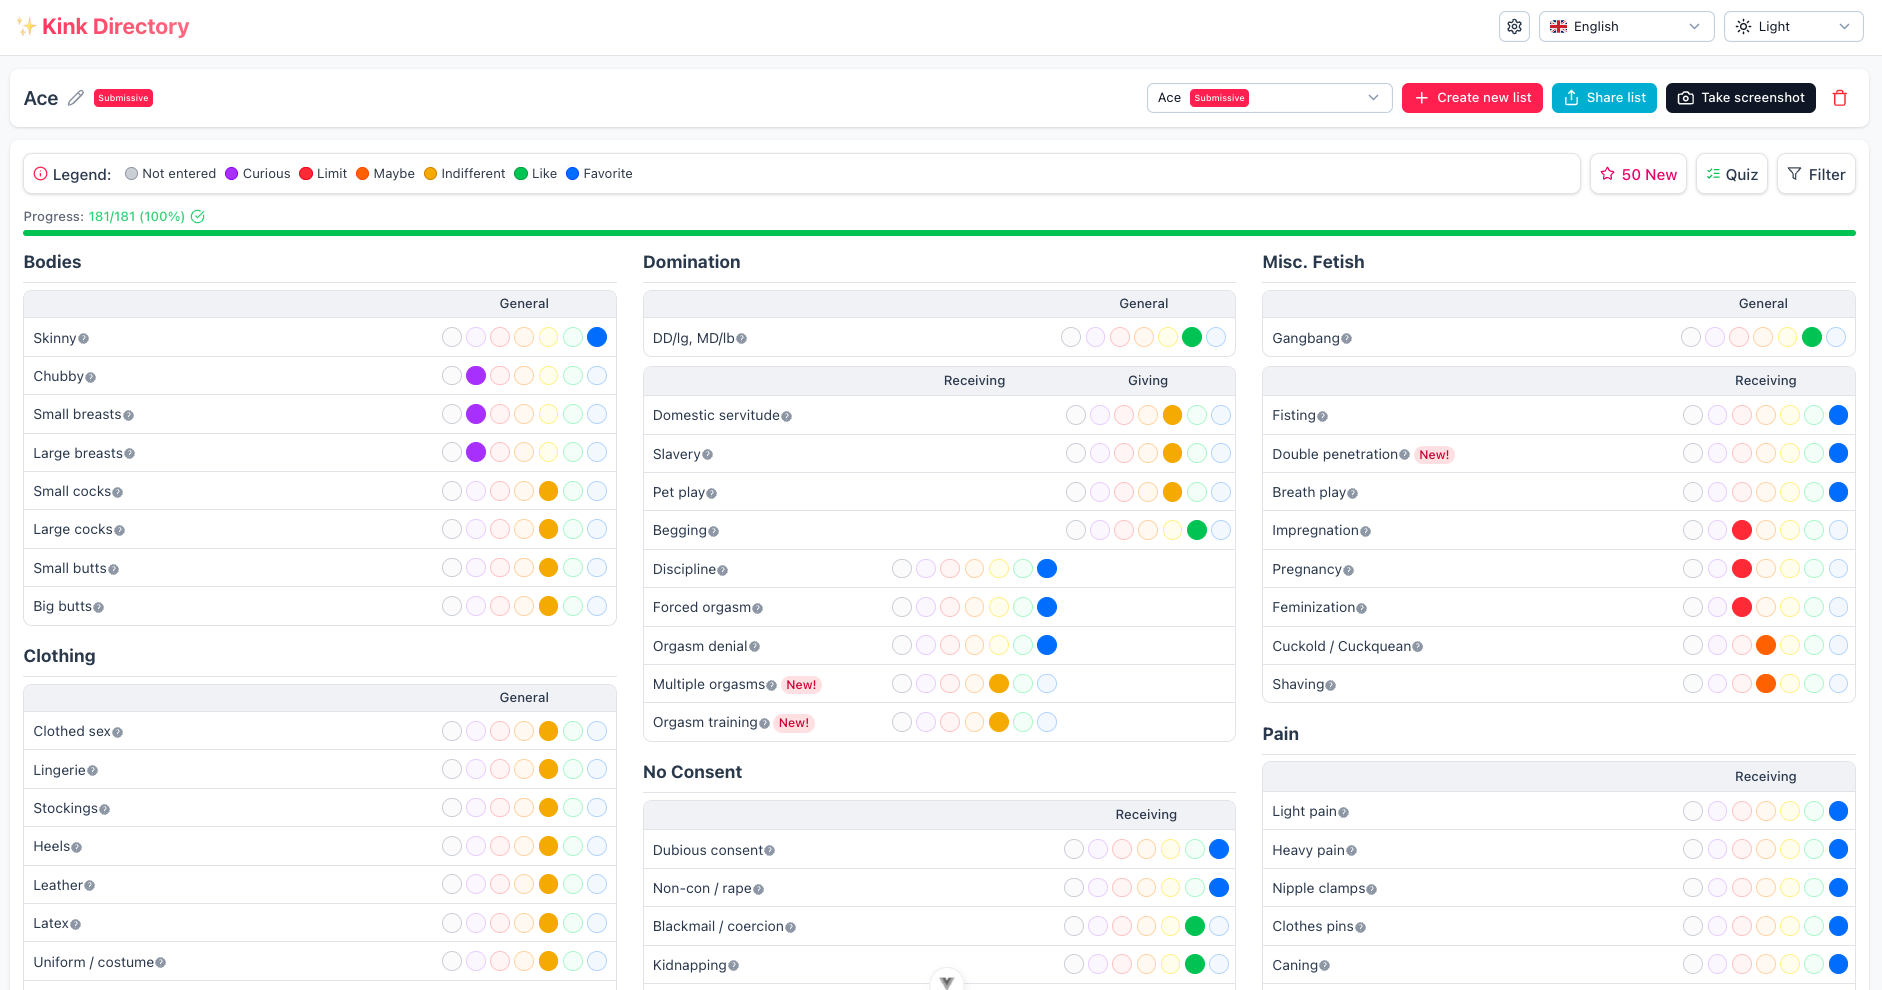Click the Create new list button
Screen dimensions: 1882x990
(1471, 98)
